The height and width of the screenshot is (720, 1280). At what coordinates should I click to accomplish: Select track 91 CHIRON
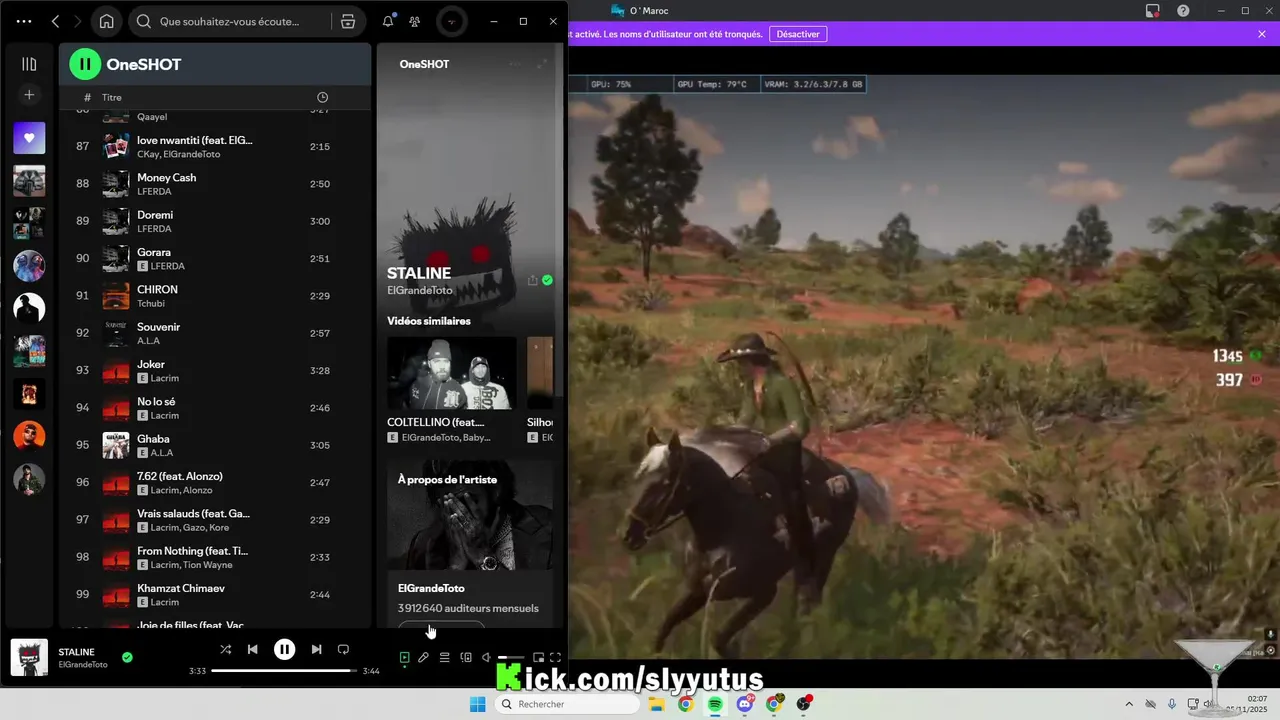215,296
